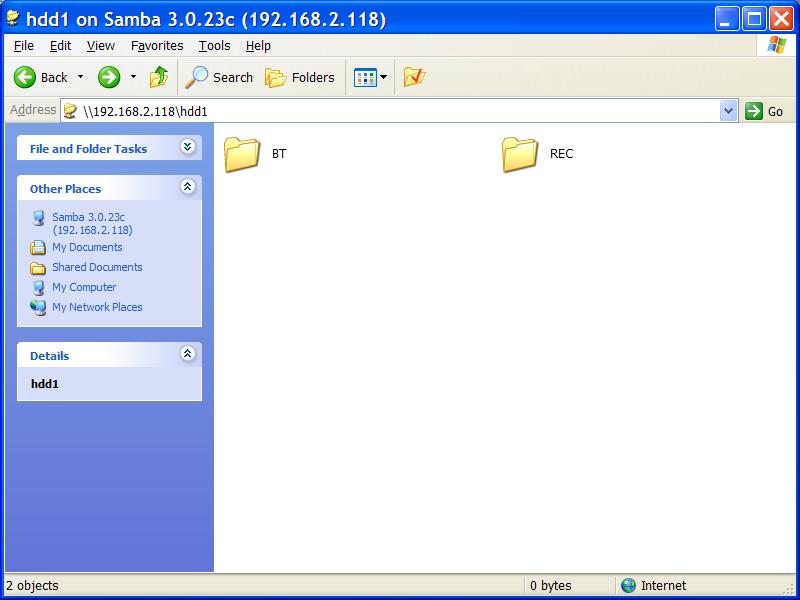
Task: Go up one folder level
Action: (x=159, y=78)
